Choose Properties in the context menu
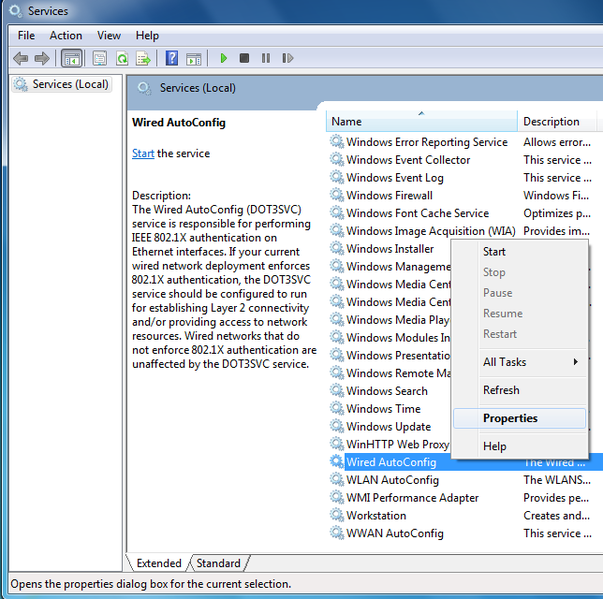This screenshot has width=603, height=599. (x=520, y=418)
